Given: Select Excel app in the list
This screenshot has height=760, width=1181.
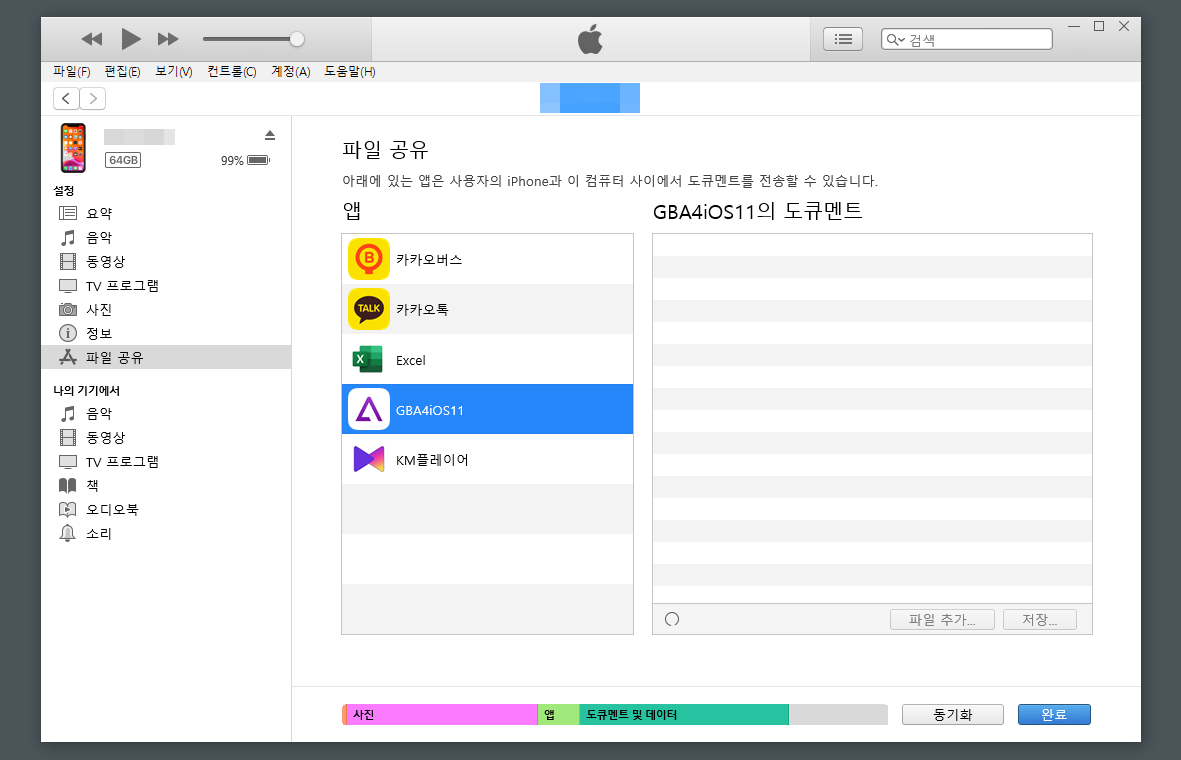Looking at the screenshot, I should 487,359.
